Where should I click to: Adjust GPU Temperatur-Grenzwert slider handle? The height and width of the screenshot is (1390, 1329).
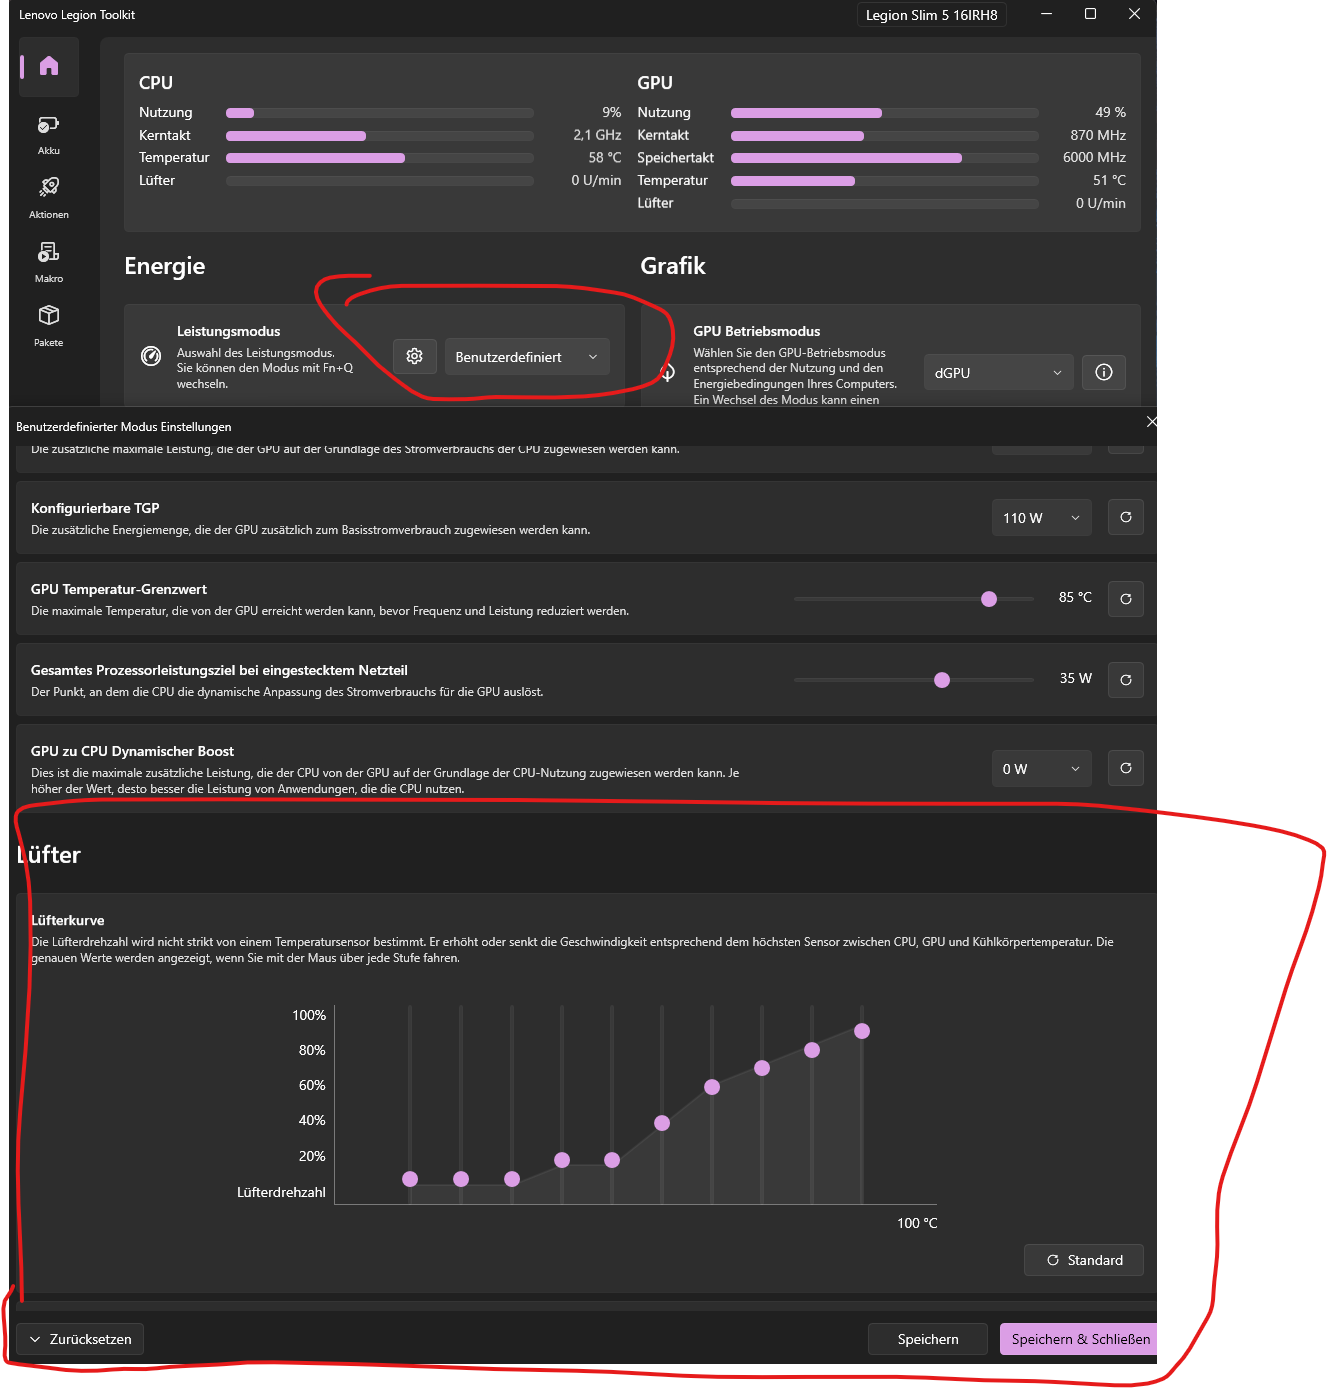989,599
